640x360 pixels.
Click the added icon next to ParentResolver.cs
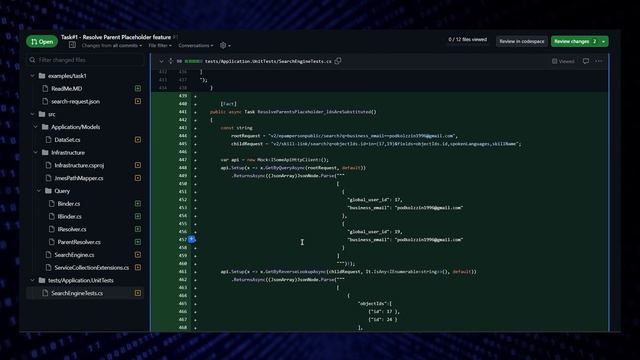tap(138, 242)
